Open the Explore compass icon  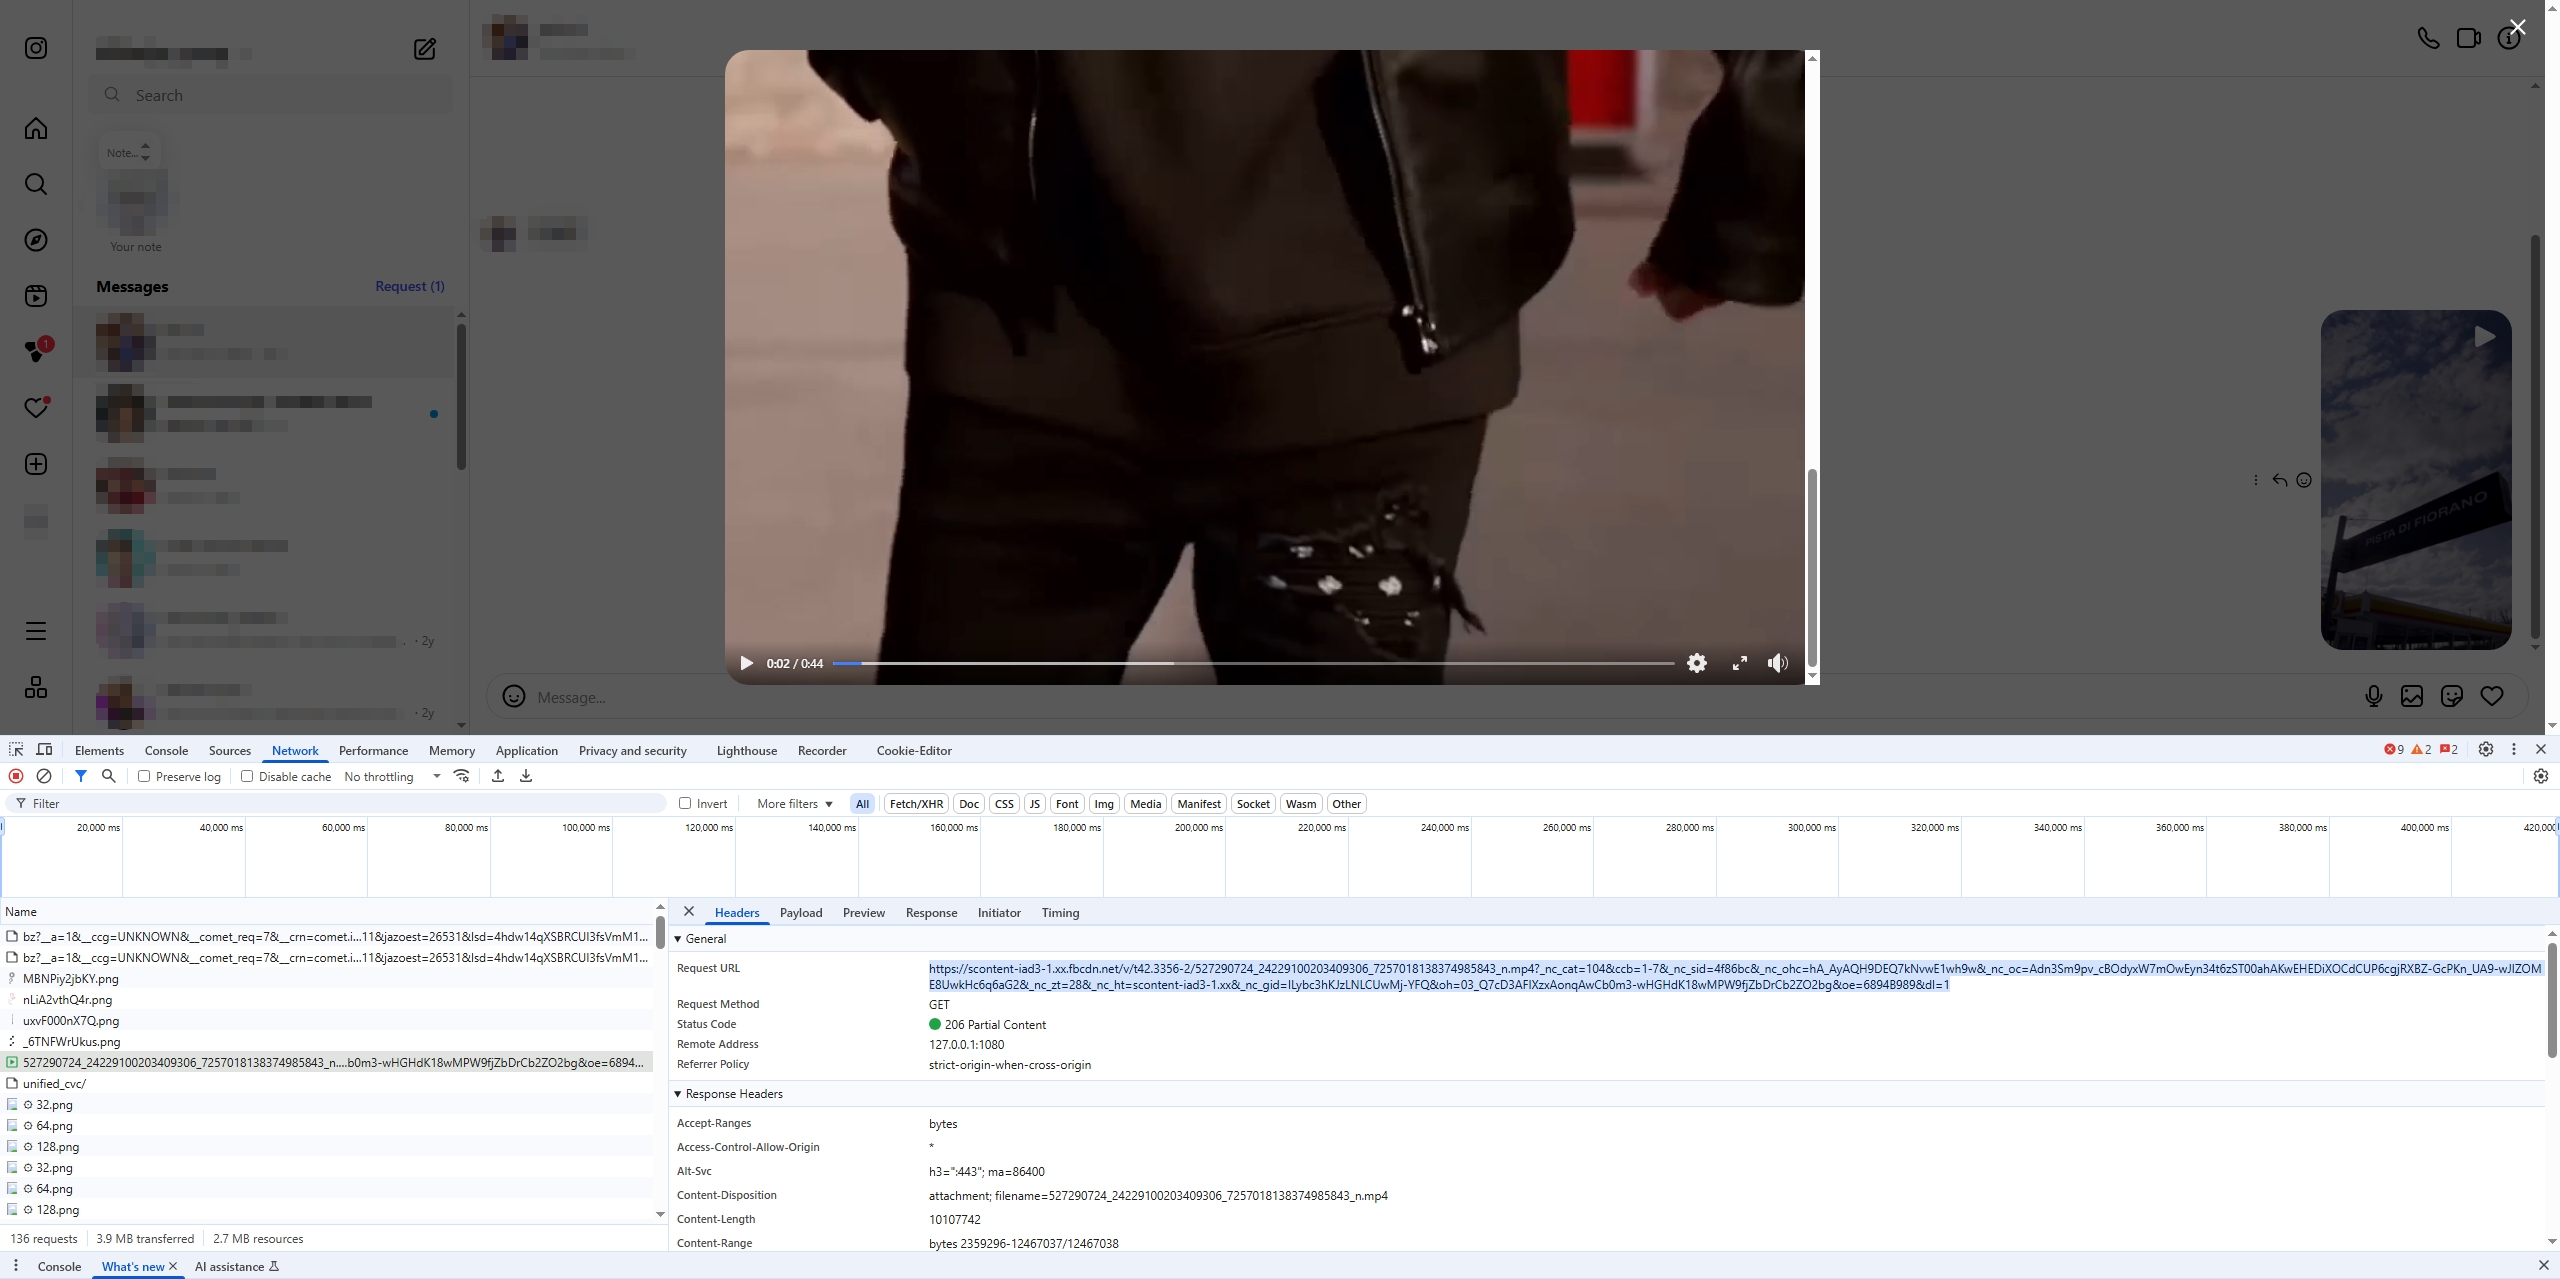[x=36, y=240]
